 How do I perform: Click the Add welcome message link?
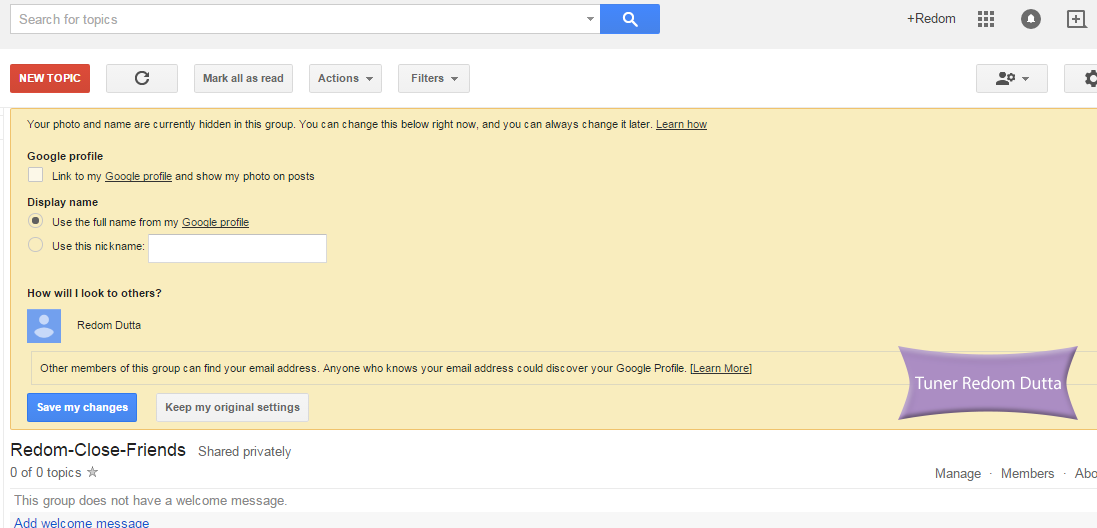coord(82,522)
